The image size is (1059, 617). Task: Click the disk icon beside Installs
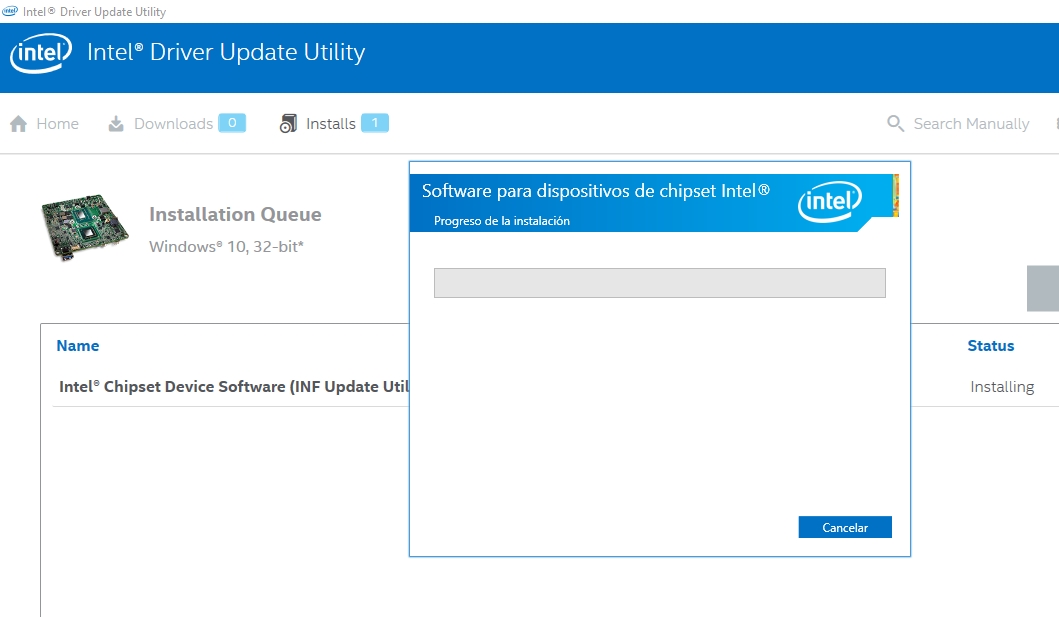pos(288,124)
